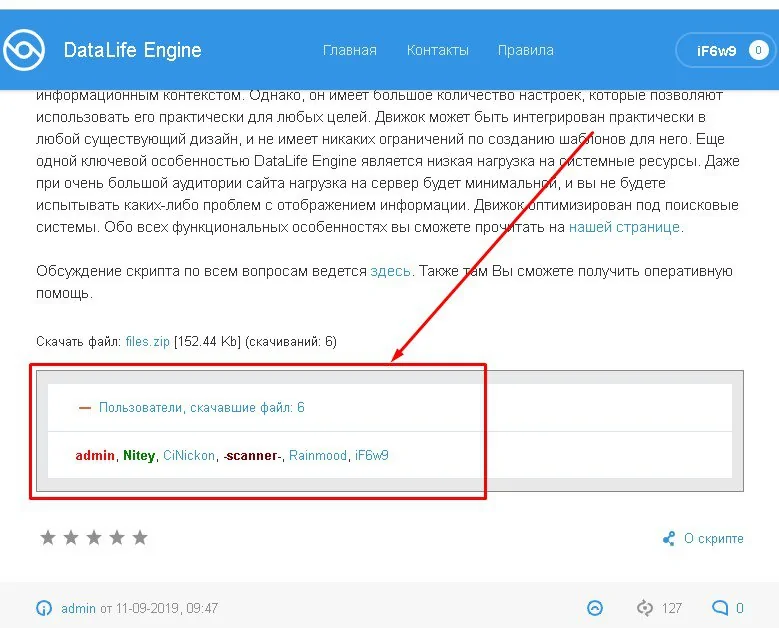Open the comments bubble icon
The height and width of the screenshot is (628, 779).
[x=720, y=608]
